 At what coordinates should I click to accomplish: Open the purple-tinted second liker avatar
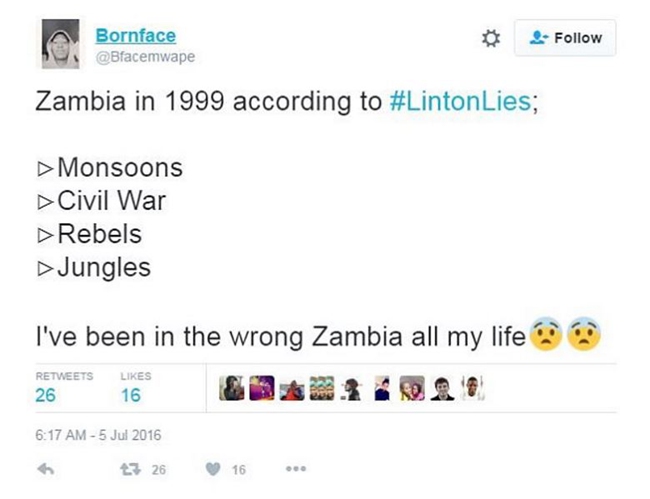point(262,388)
